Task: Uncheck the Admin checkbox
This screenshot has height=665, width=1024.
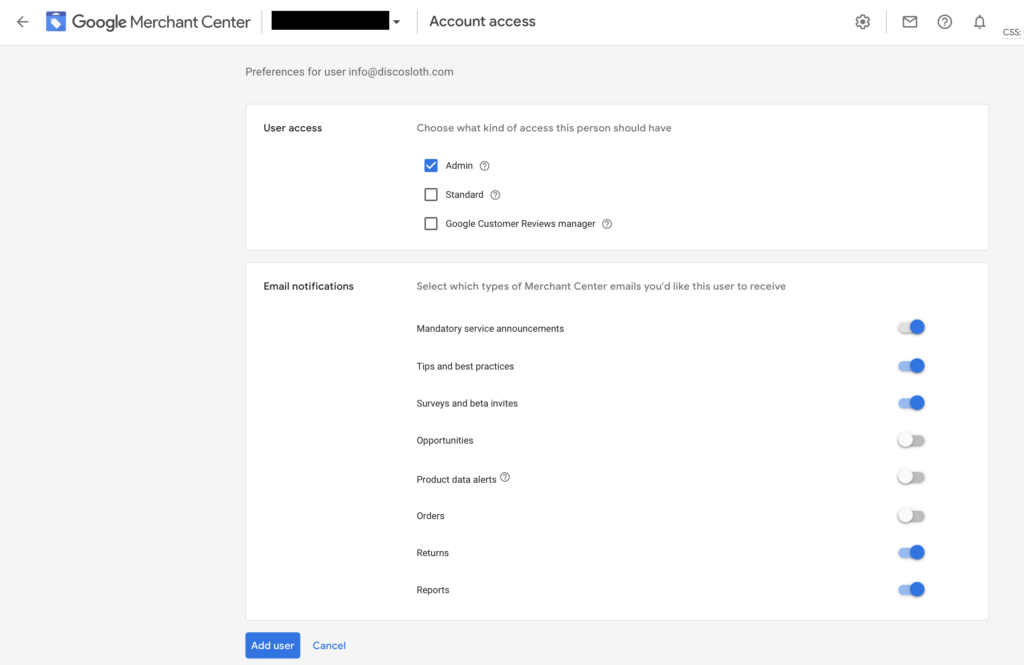Action: tap(431, 165)
